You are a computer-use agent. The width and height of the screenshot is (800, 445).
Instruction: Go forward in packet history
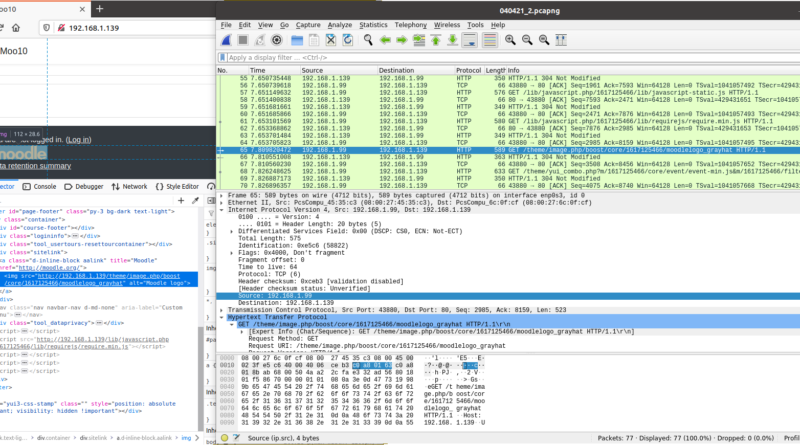(402, 40)
